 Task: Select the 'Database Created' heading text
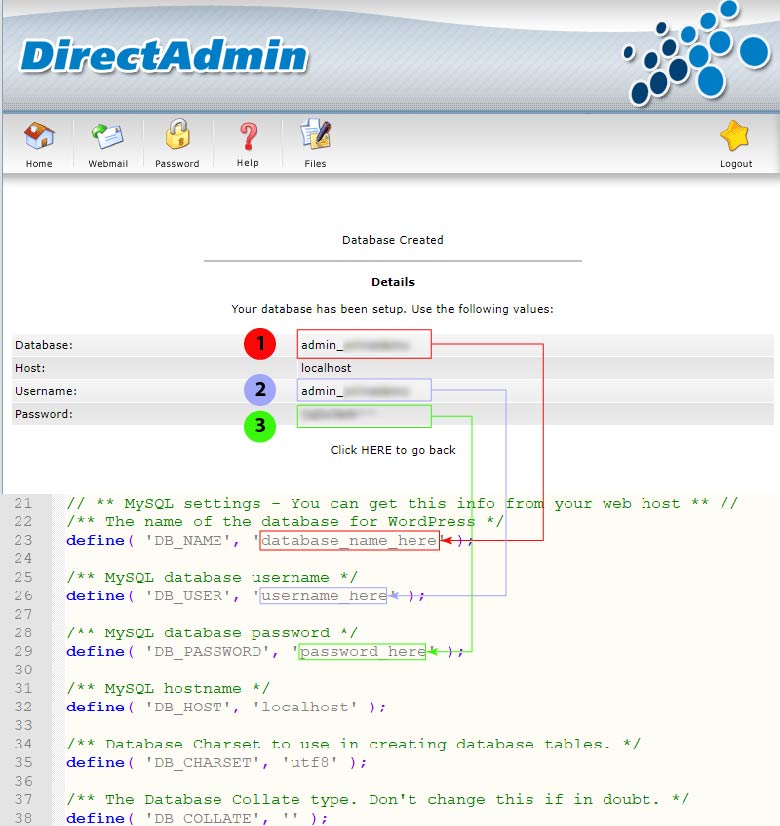(x=392, y=240)
